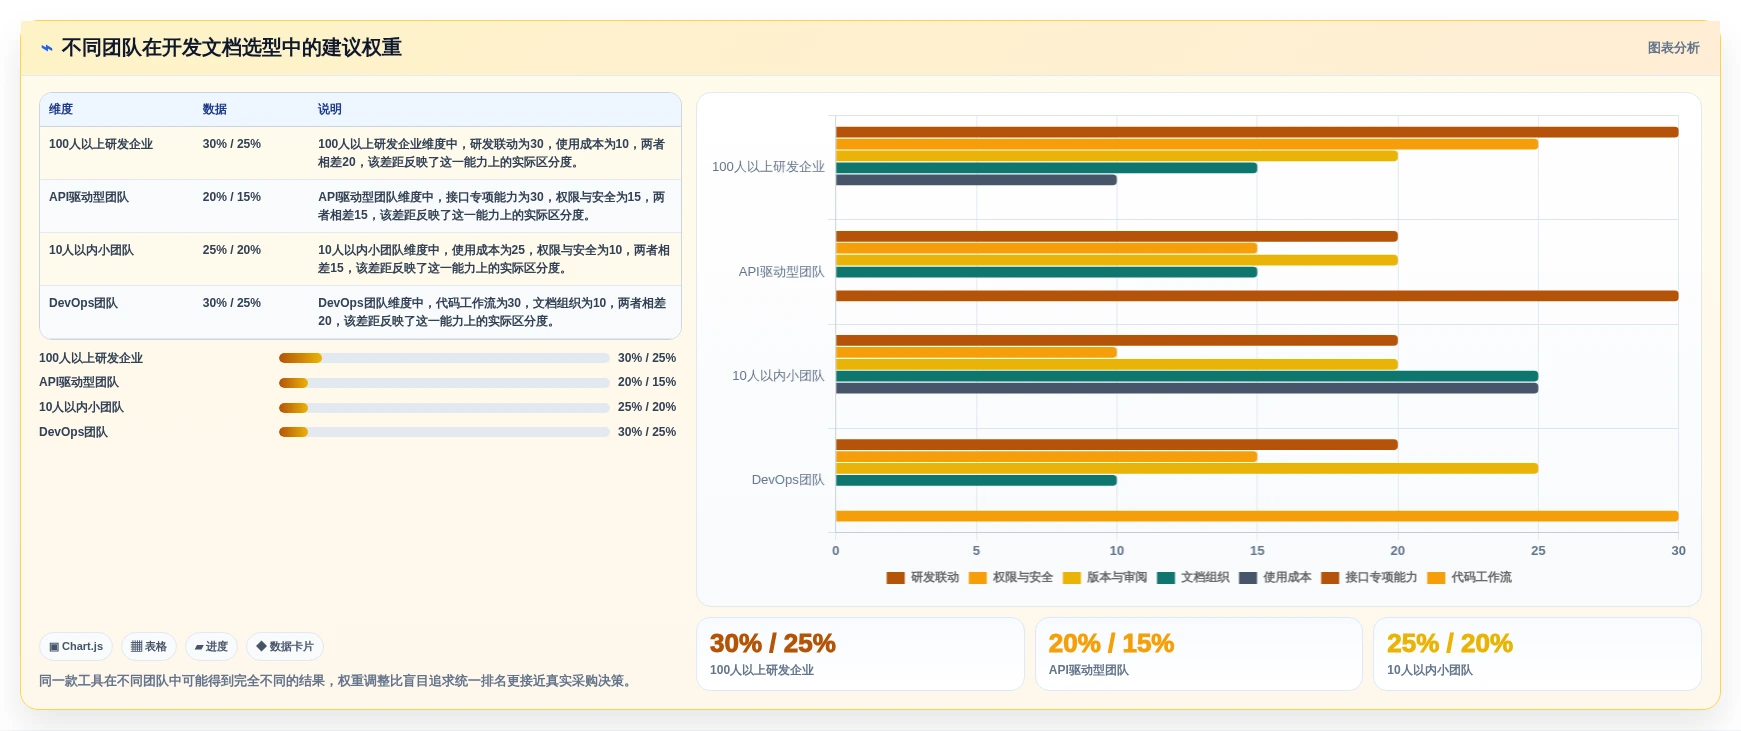
Task: Toggle 代码工作流 legend swatch
Action: point(1436,578)
